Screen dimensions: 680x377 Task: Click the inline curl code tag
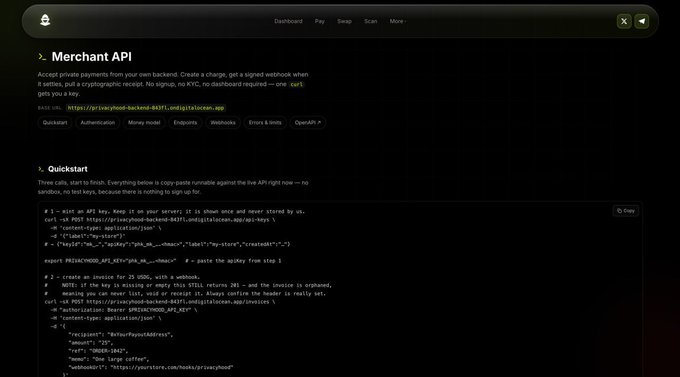[x=297, y=84]
